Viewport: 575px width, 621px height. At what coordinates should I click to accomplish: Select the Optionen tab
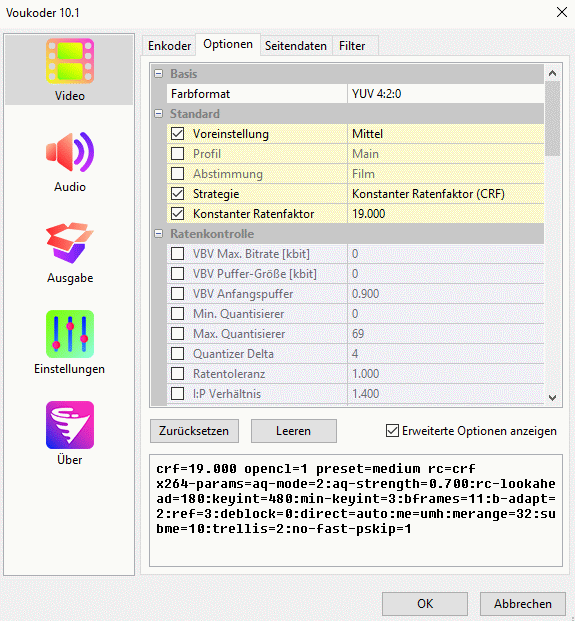click(x=228, y=44)
